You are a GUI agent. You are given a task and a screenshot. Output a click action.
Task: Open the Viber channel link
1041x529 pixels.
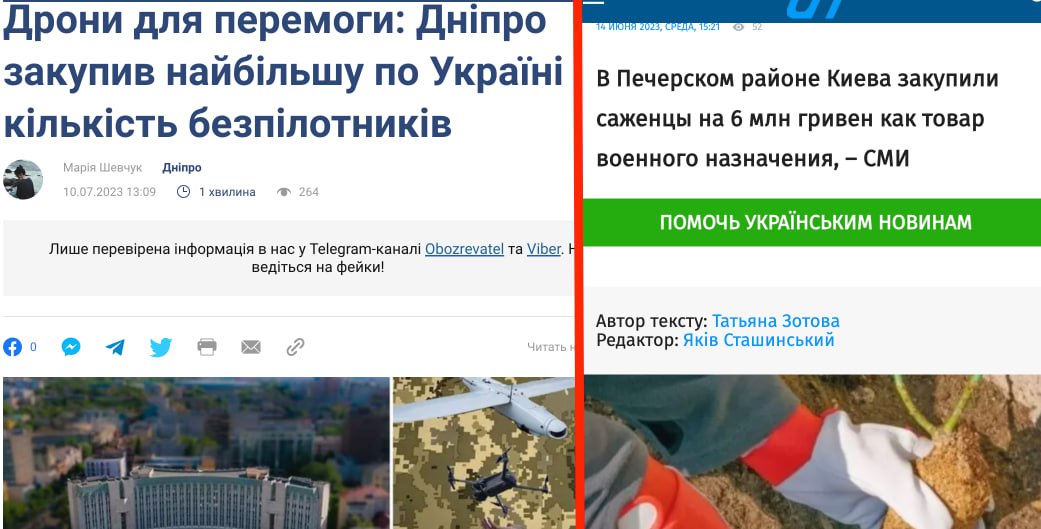544,250
